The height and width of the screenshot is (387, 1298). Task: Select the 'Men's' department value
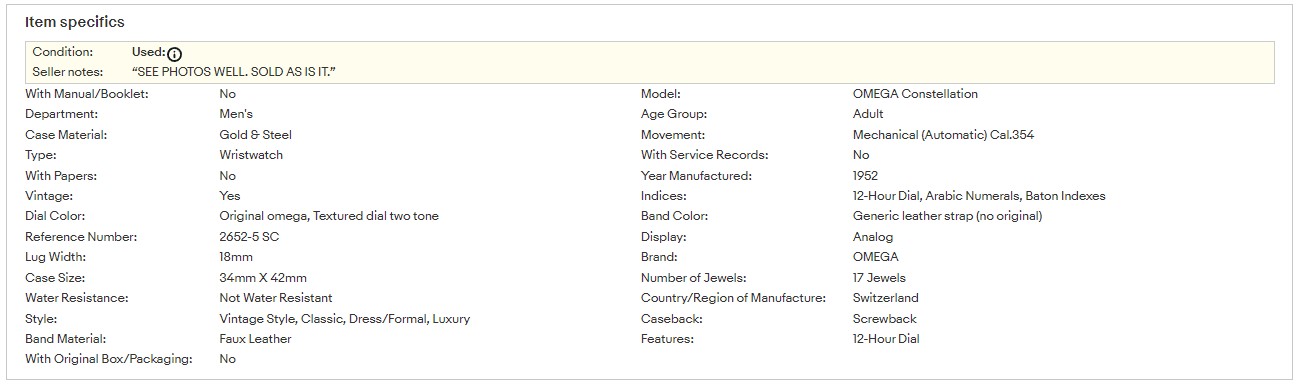(236, 114)
